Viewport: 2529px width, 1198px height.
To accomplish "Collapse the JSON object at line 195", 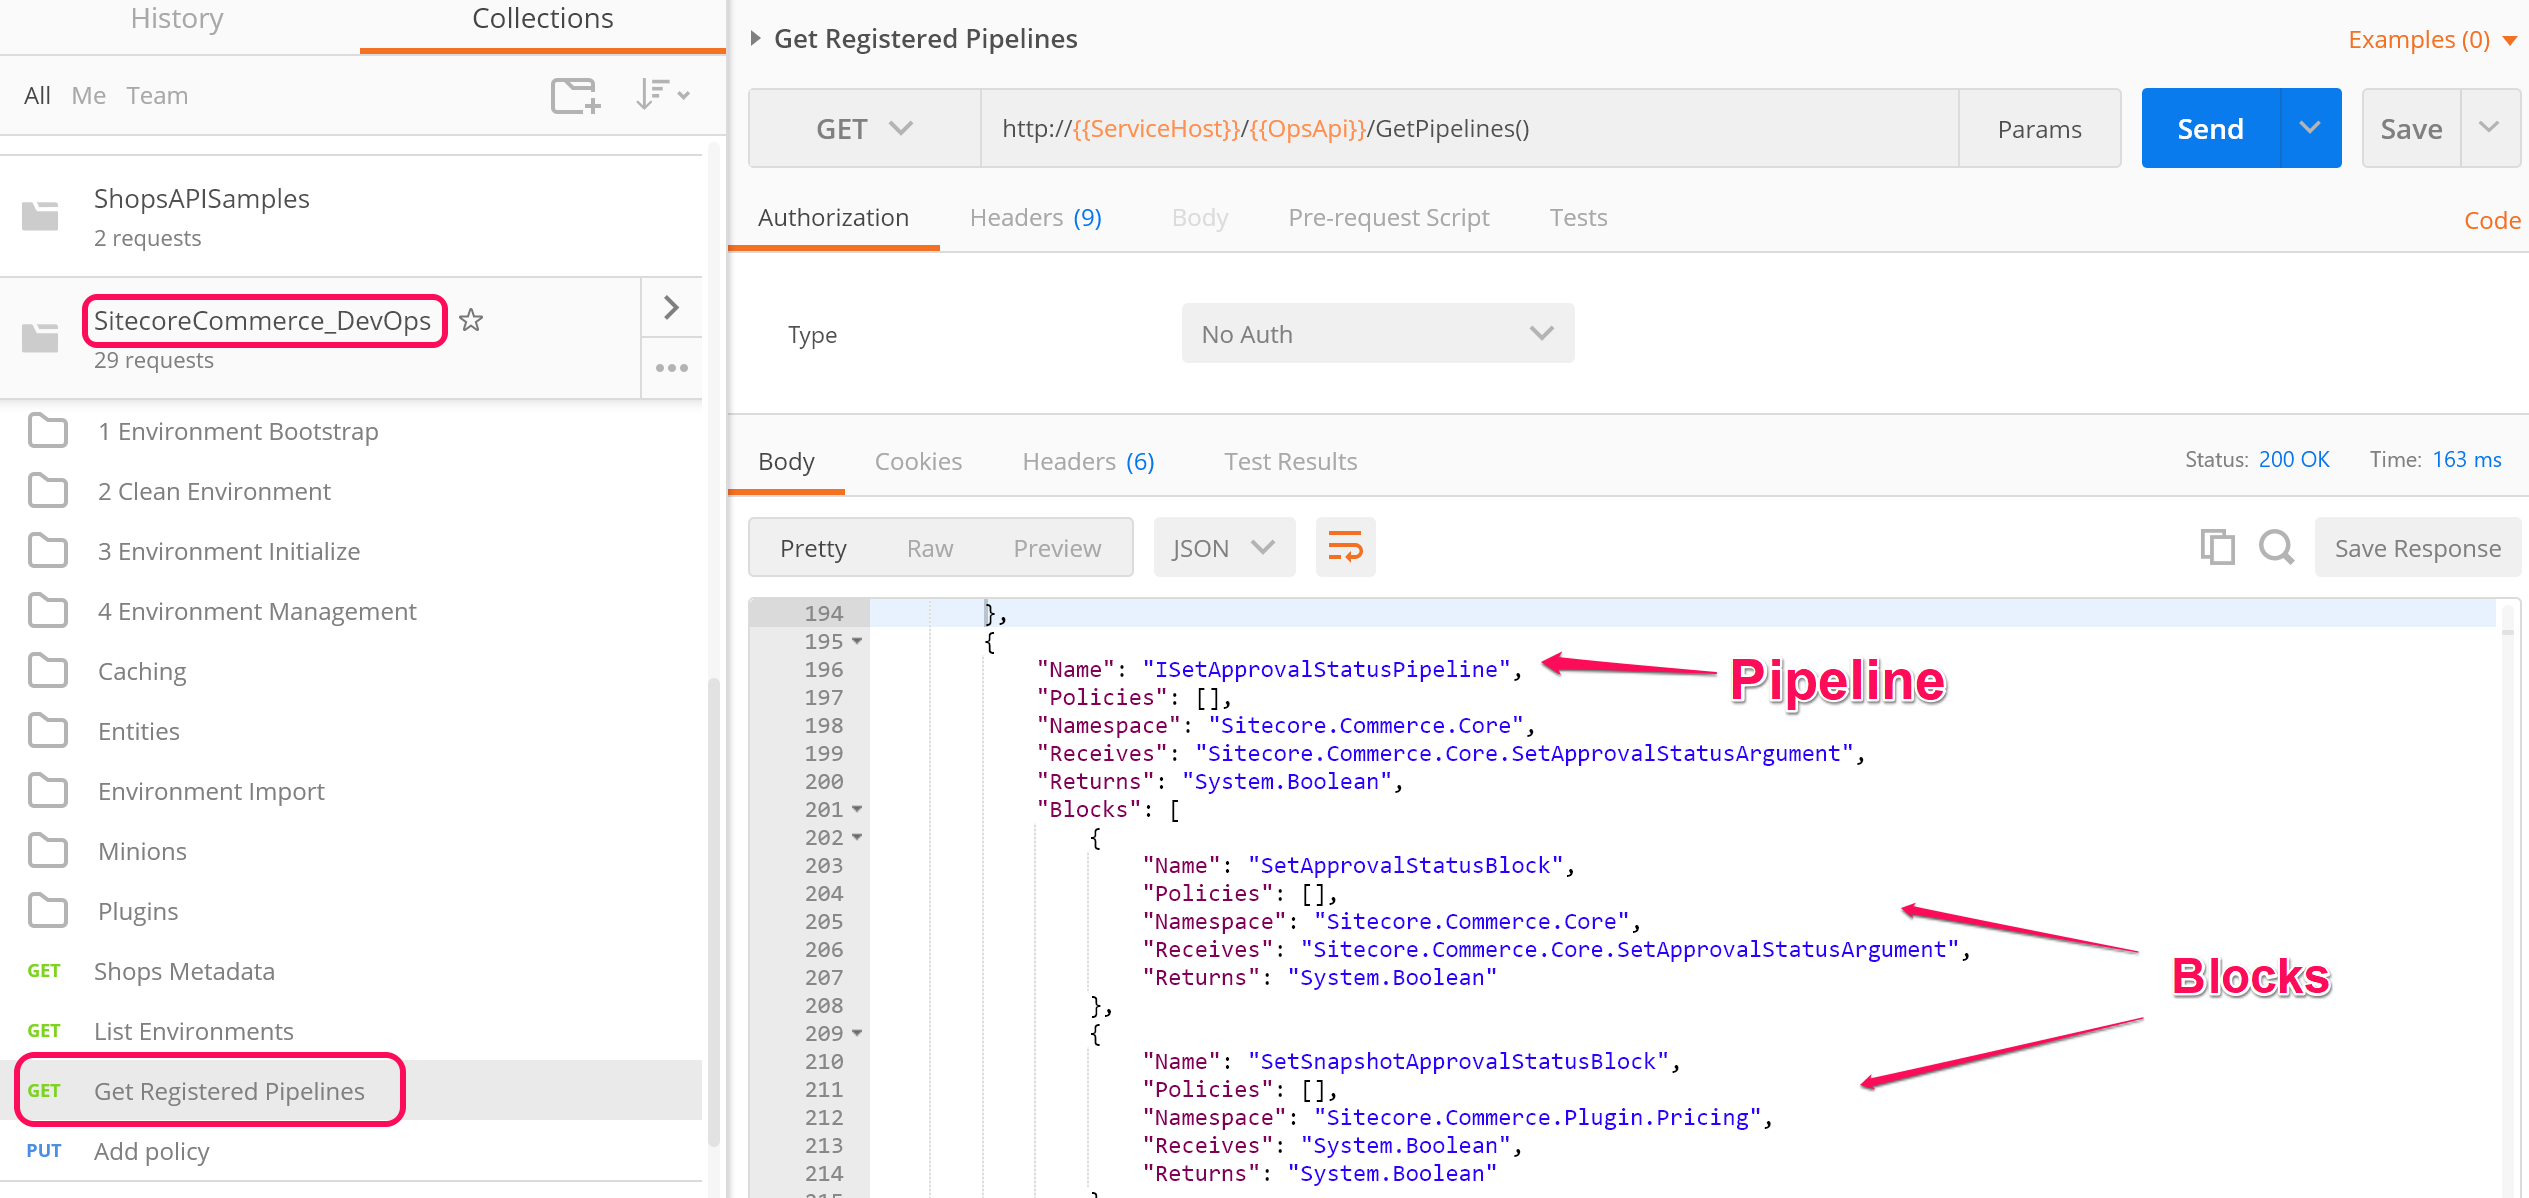I will coord(855,641).
